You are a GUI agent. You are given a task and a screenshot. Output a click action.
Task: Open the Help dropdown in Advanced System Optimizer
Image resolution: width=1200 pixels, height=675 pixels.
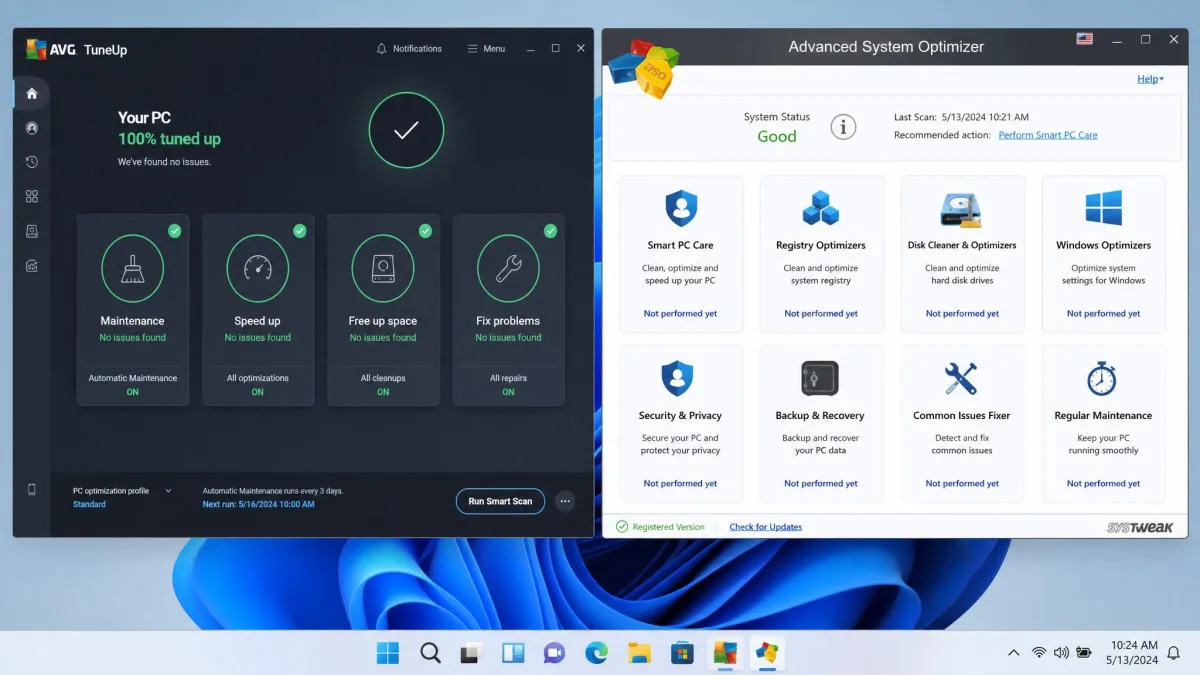(1150, 79)
